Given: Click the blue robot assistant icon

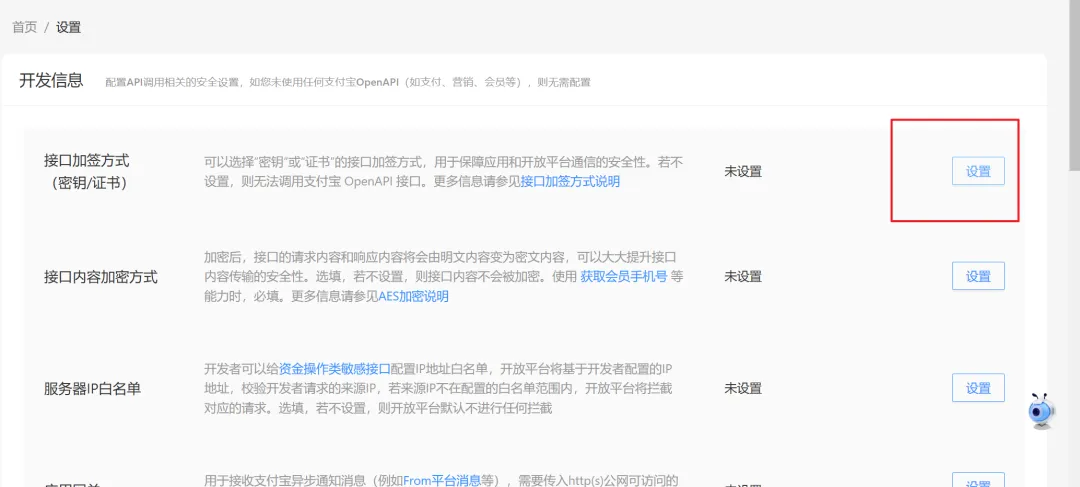Looking at the screenshot, I should (x=1043, y=410).
